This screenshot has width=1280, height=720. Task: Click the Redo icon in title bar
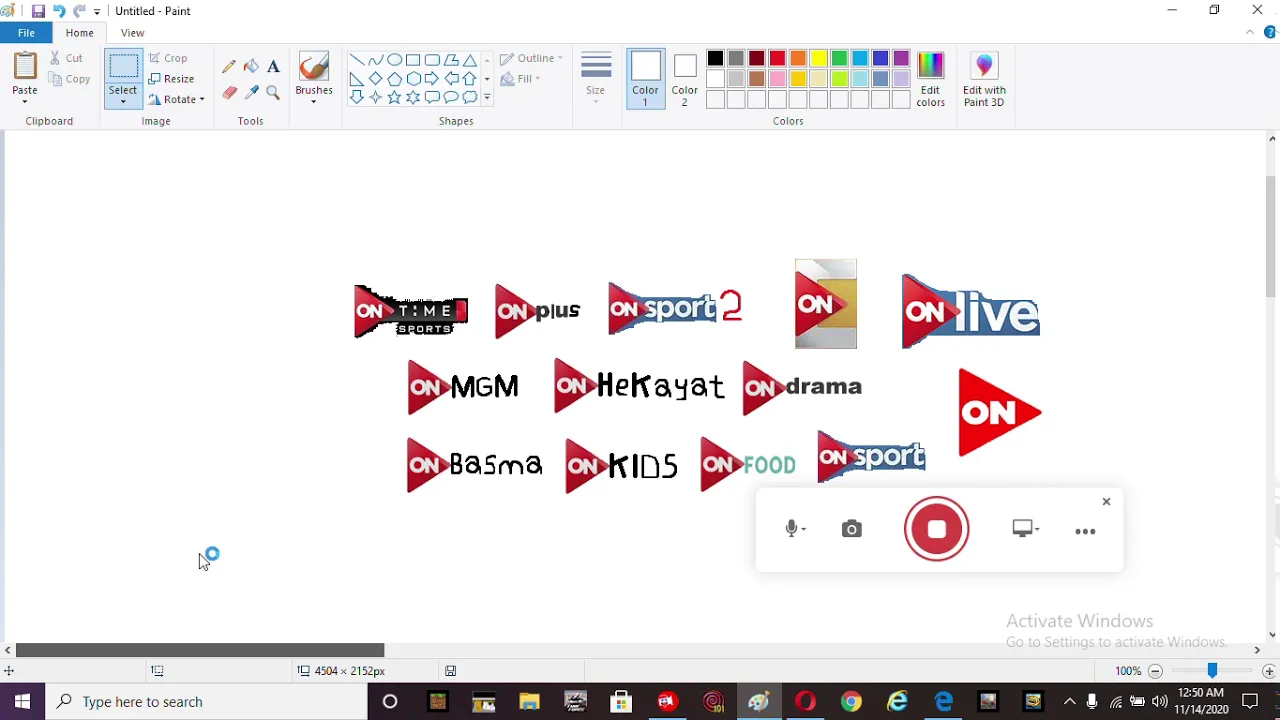coord(79,11)
